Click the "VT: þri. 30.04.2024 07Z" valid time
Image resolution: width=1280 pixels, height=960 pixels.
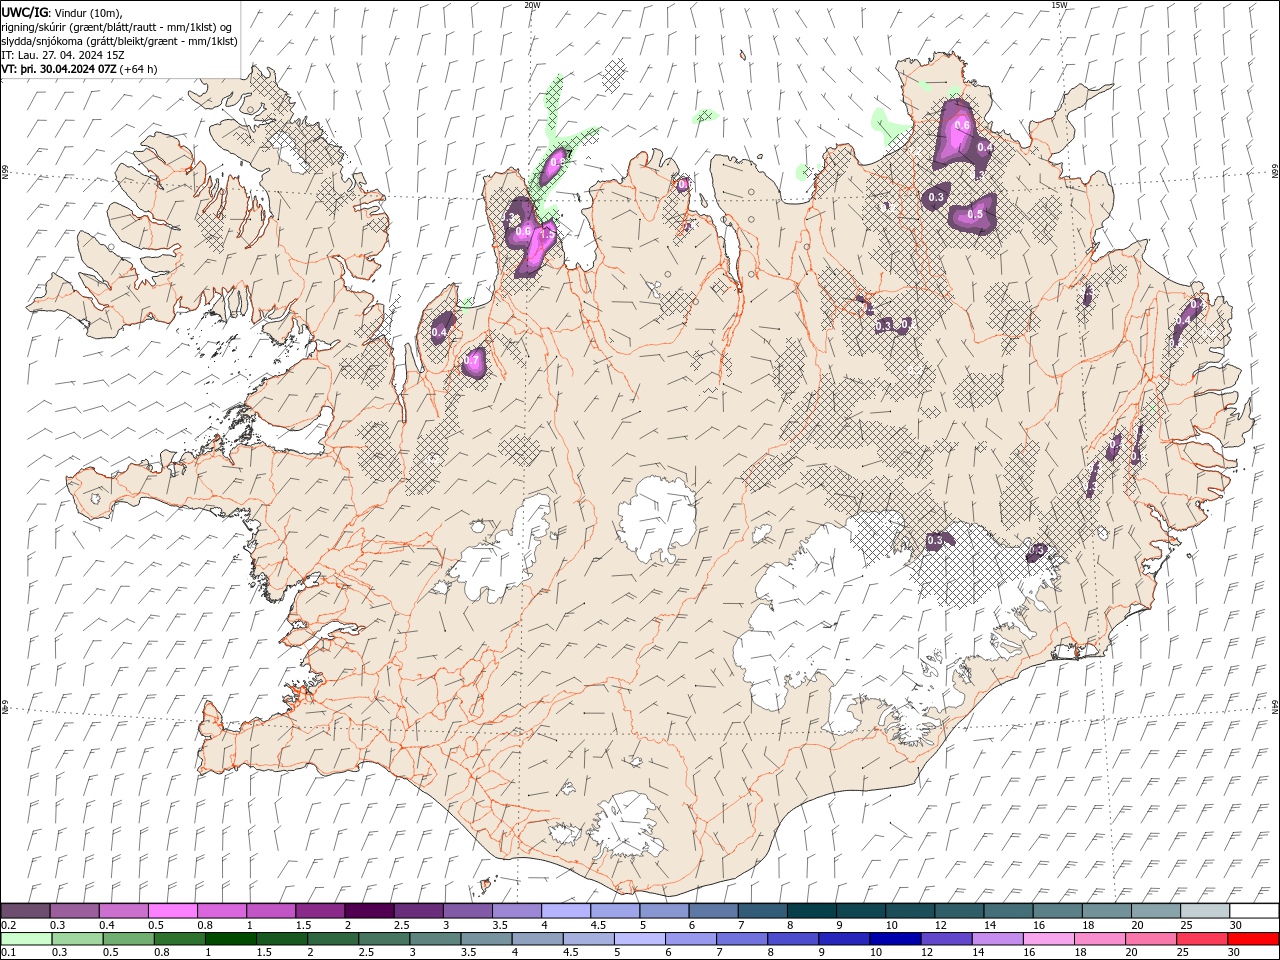point(60,69)
